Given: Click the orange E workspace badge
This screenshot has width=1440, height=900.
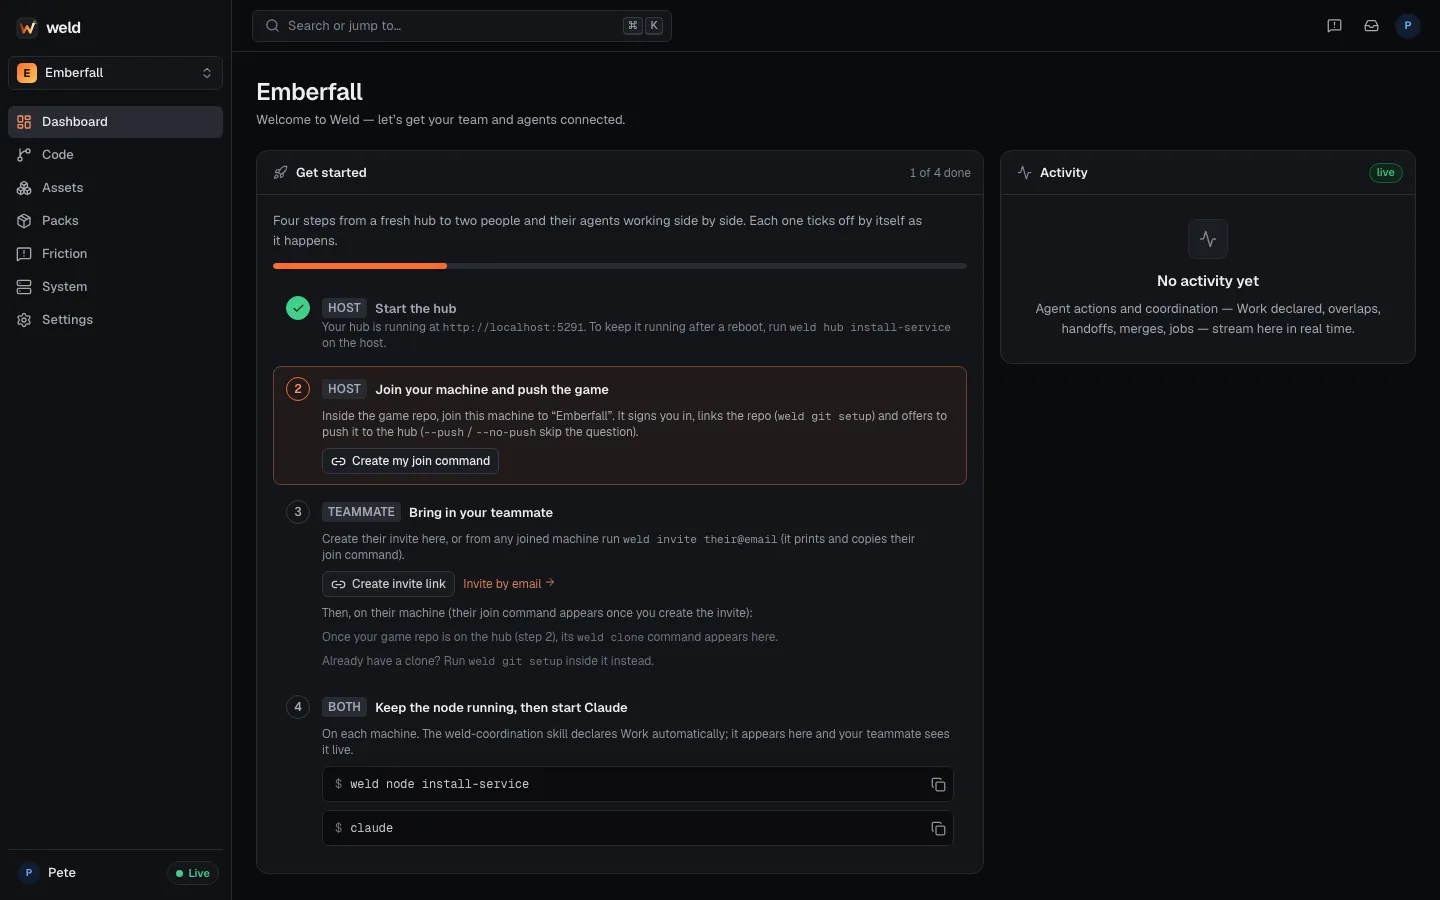Looking at the screenshot, I should 27,73.
